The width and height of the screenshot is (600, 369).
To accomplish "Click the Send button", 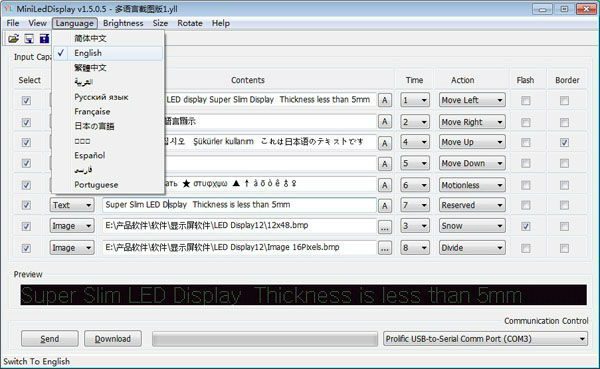I will (x=50, y=339).
